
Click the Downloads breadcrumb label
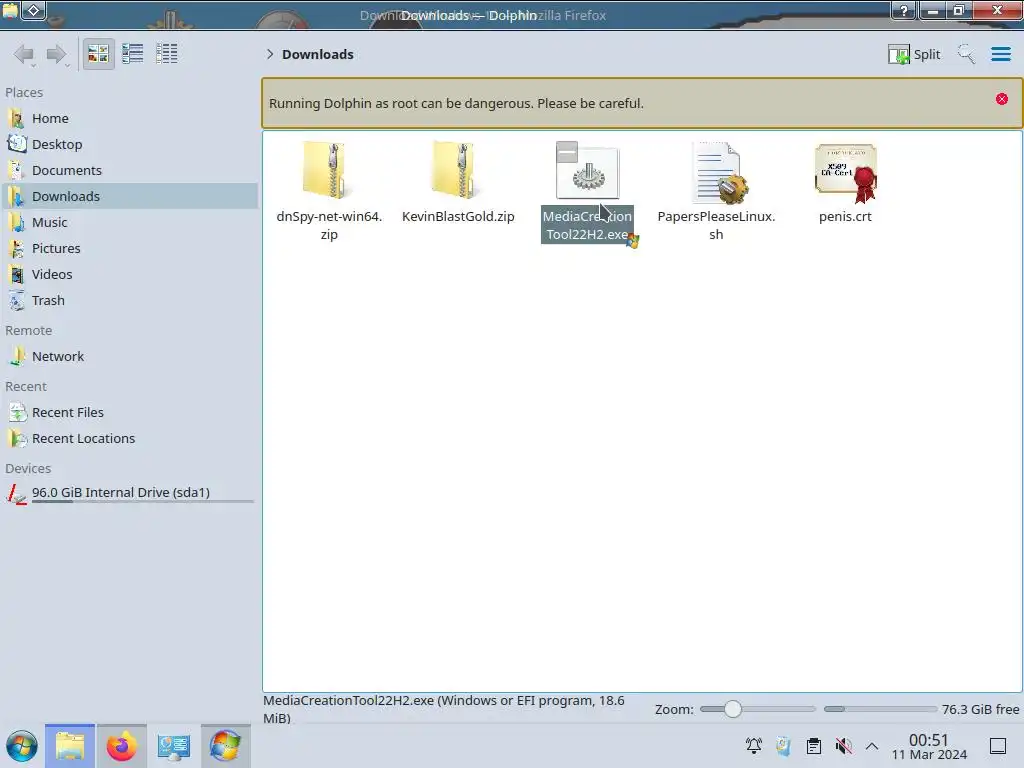(317, 54)
